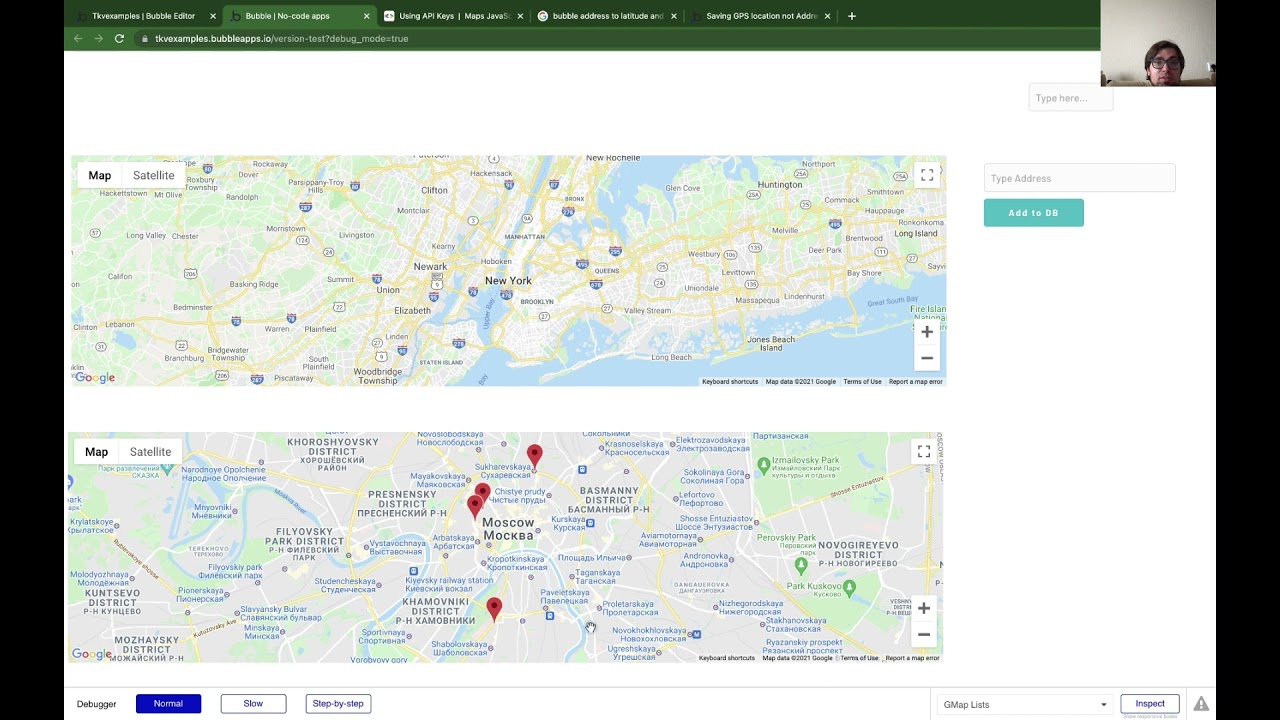The width and height of the screenshot is (1280, 720).
Task: Click the New York city label
Action: coord(508,281)
